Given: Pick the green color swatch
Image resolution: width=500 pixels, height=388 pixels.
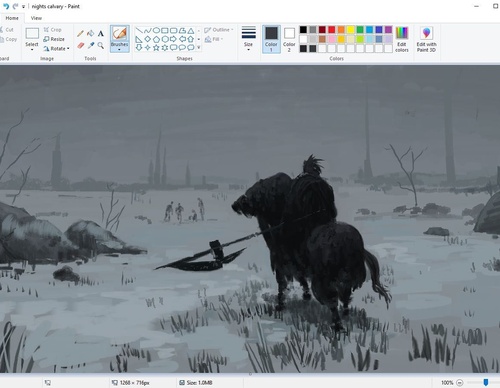Looking at the screenshot, I should coord(360,30).
